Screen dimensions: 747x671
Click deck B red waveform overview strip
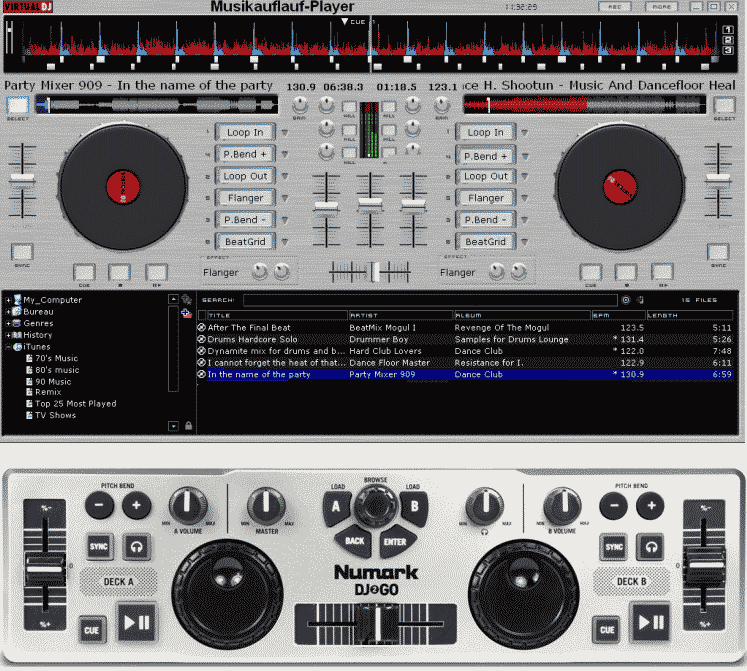pos(585,105)
